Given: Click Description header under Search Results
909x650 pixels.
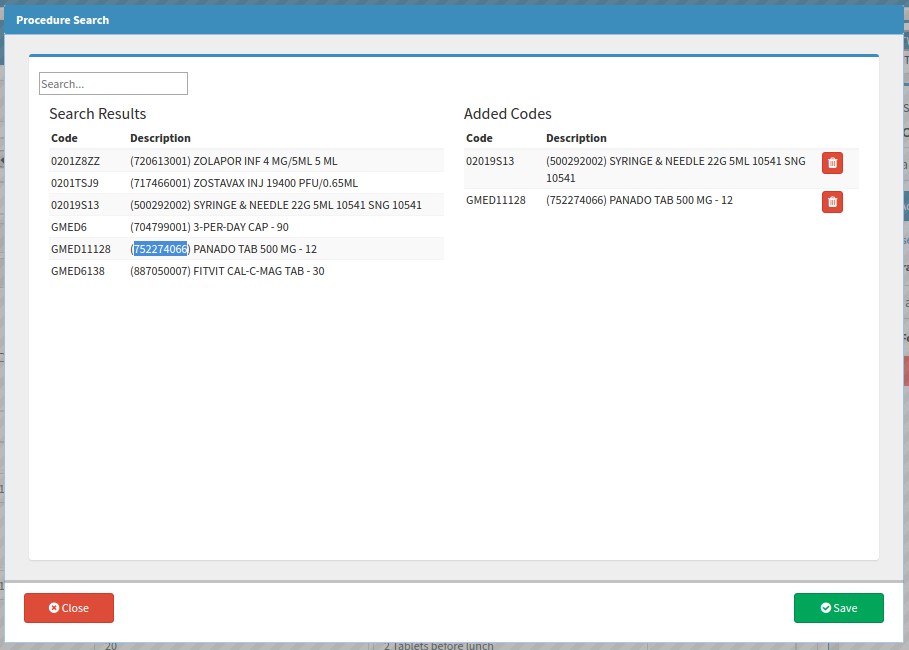Looking at the screenshot, I should 160,138.
